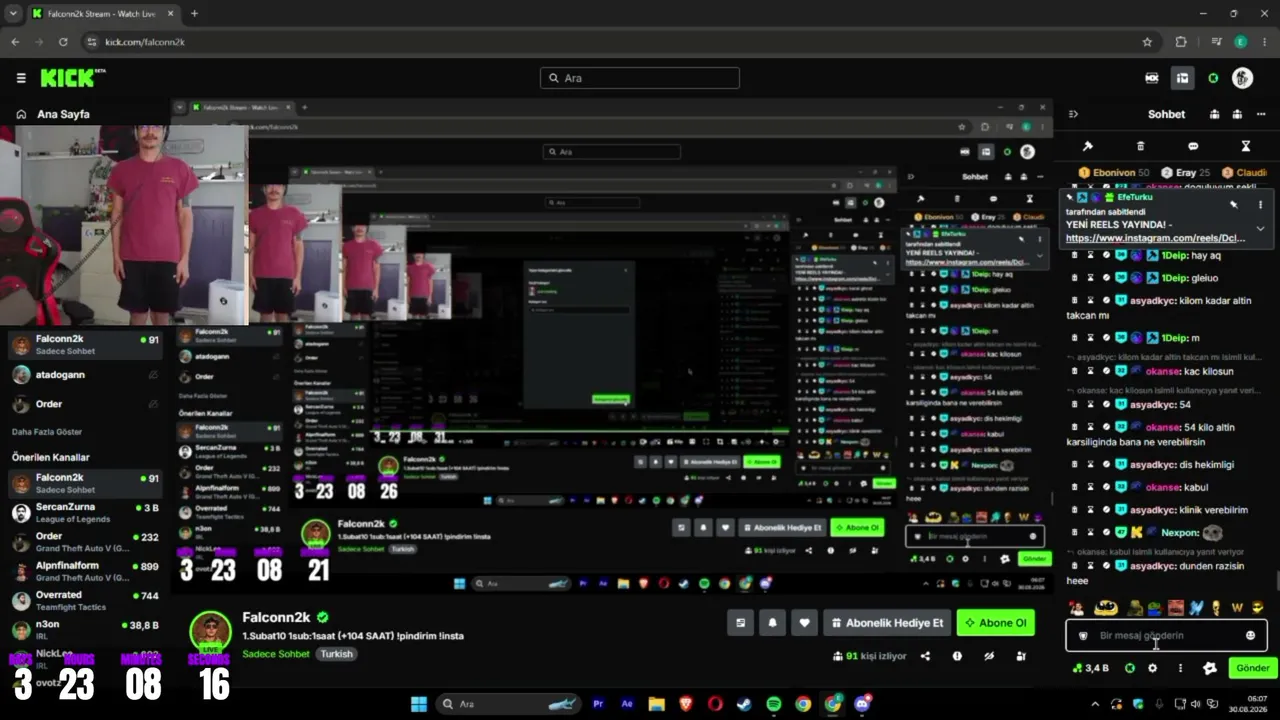The height and width of the screenshot is (720, 1280).
Task: Toggle the crossed-eye visibility icon
Action: click(989, 656)
